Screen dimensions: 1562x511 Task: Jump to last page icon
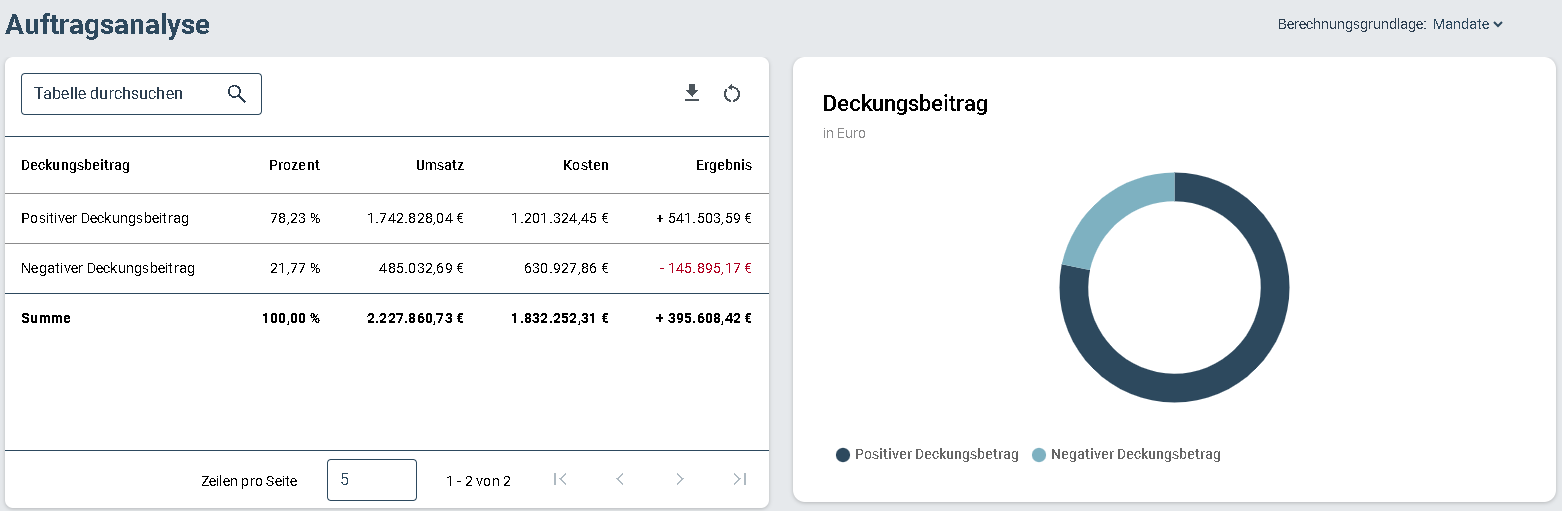point(740,479)
